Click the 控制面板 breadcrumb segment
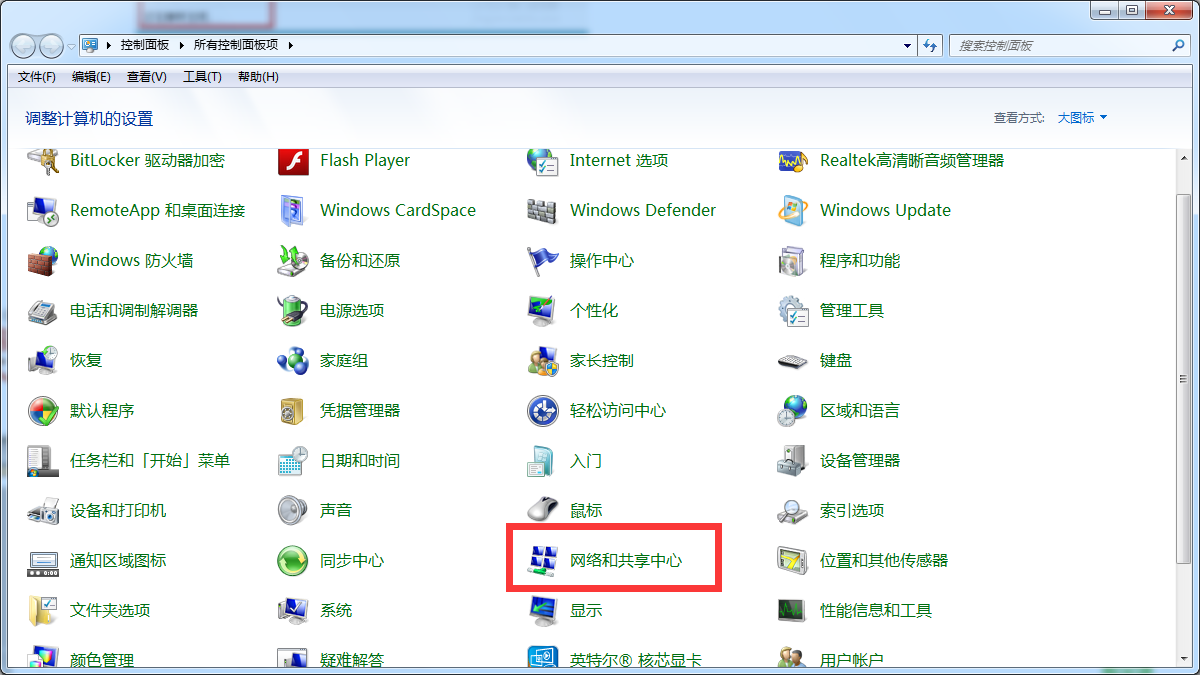The height and width of the screenshot is (675, 1200). pos(145,46)
